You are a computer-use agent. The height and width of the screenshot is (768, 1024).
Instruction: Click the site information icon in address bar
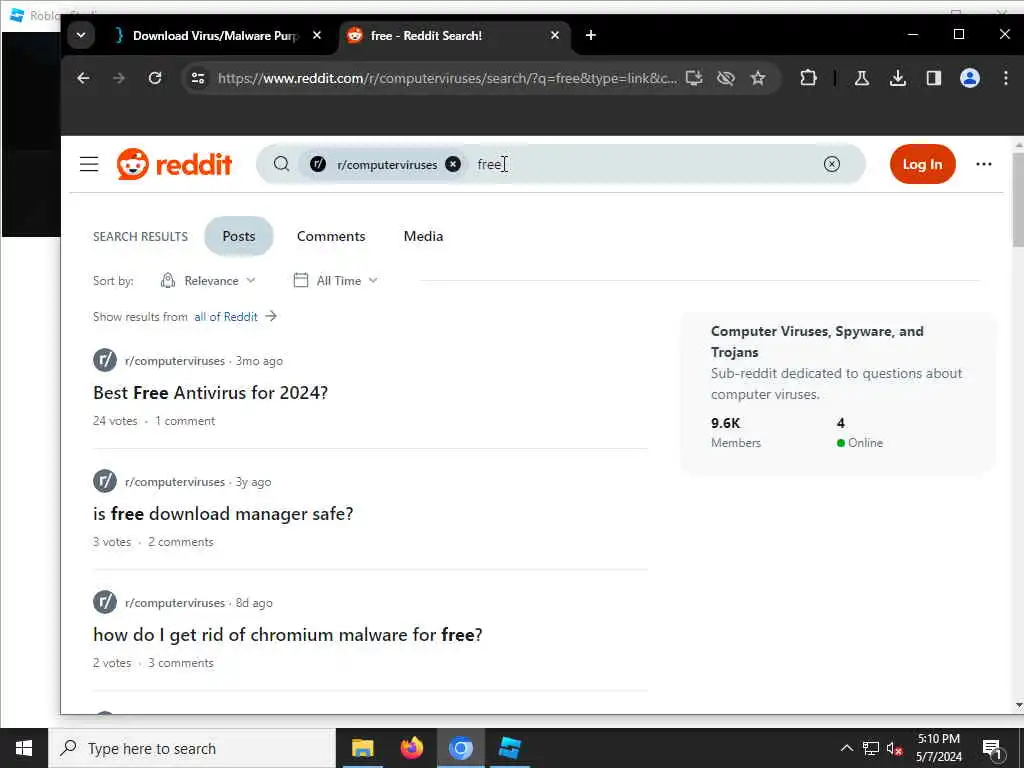pyautogui.click(x=198, y=78)
